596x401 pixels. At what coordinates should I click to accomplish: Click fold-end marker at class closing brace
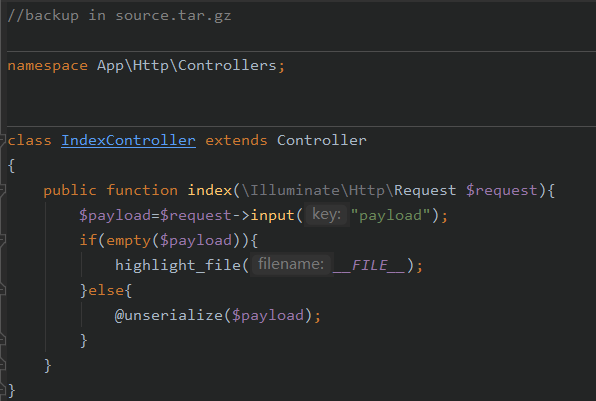click(x=2, y=390)
